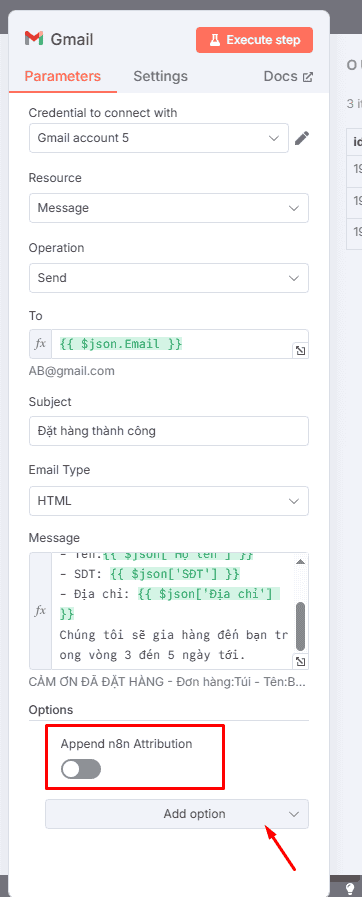This screenshot has height=897, width=362.
Task: Open the expanded editor icon on To field
Action: (x=300, y=351)
